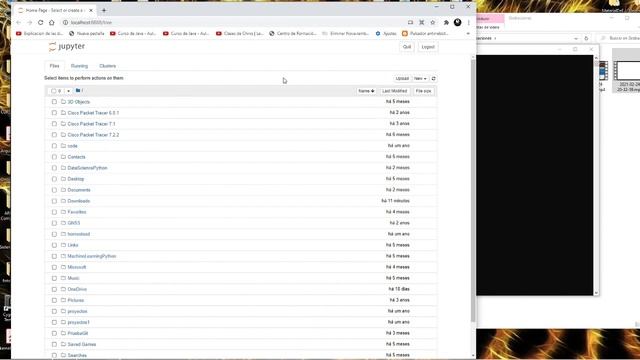Go to browser home page icon
The image size is (640, 360).
tap(51, 22)
